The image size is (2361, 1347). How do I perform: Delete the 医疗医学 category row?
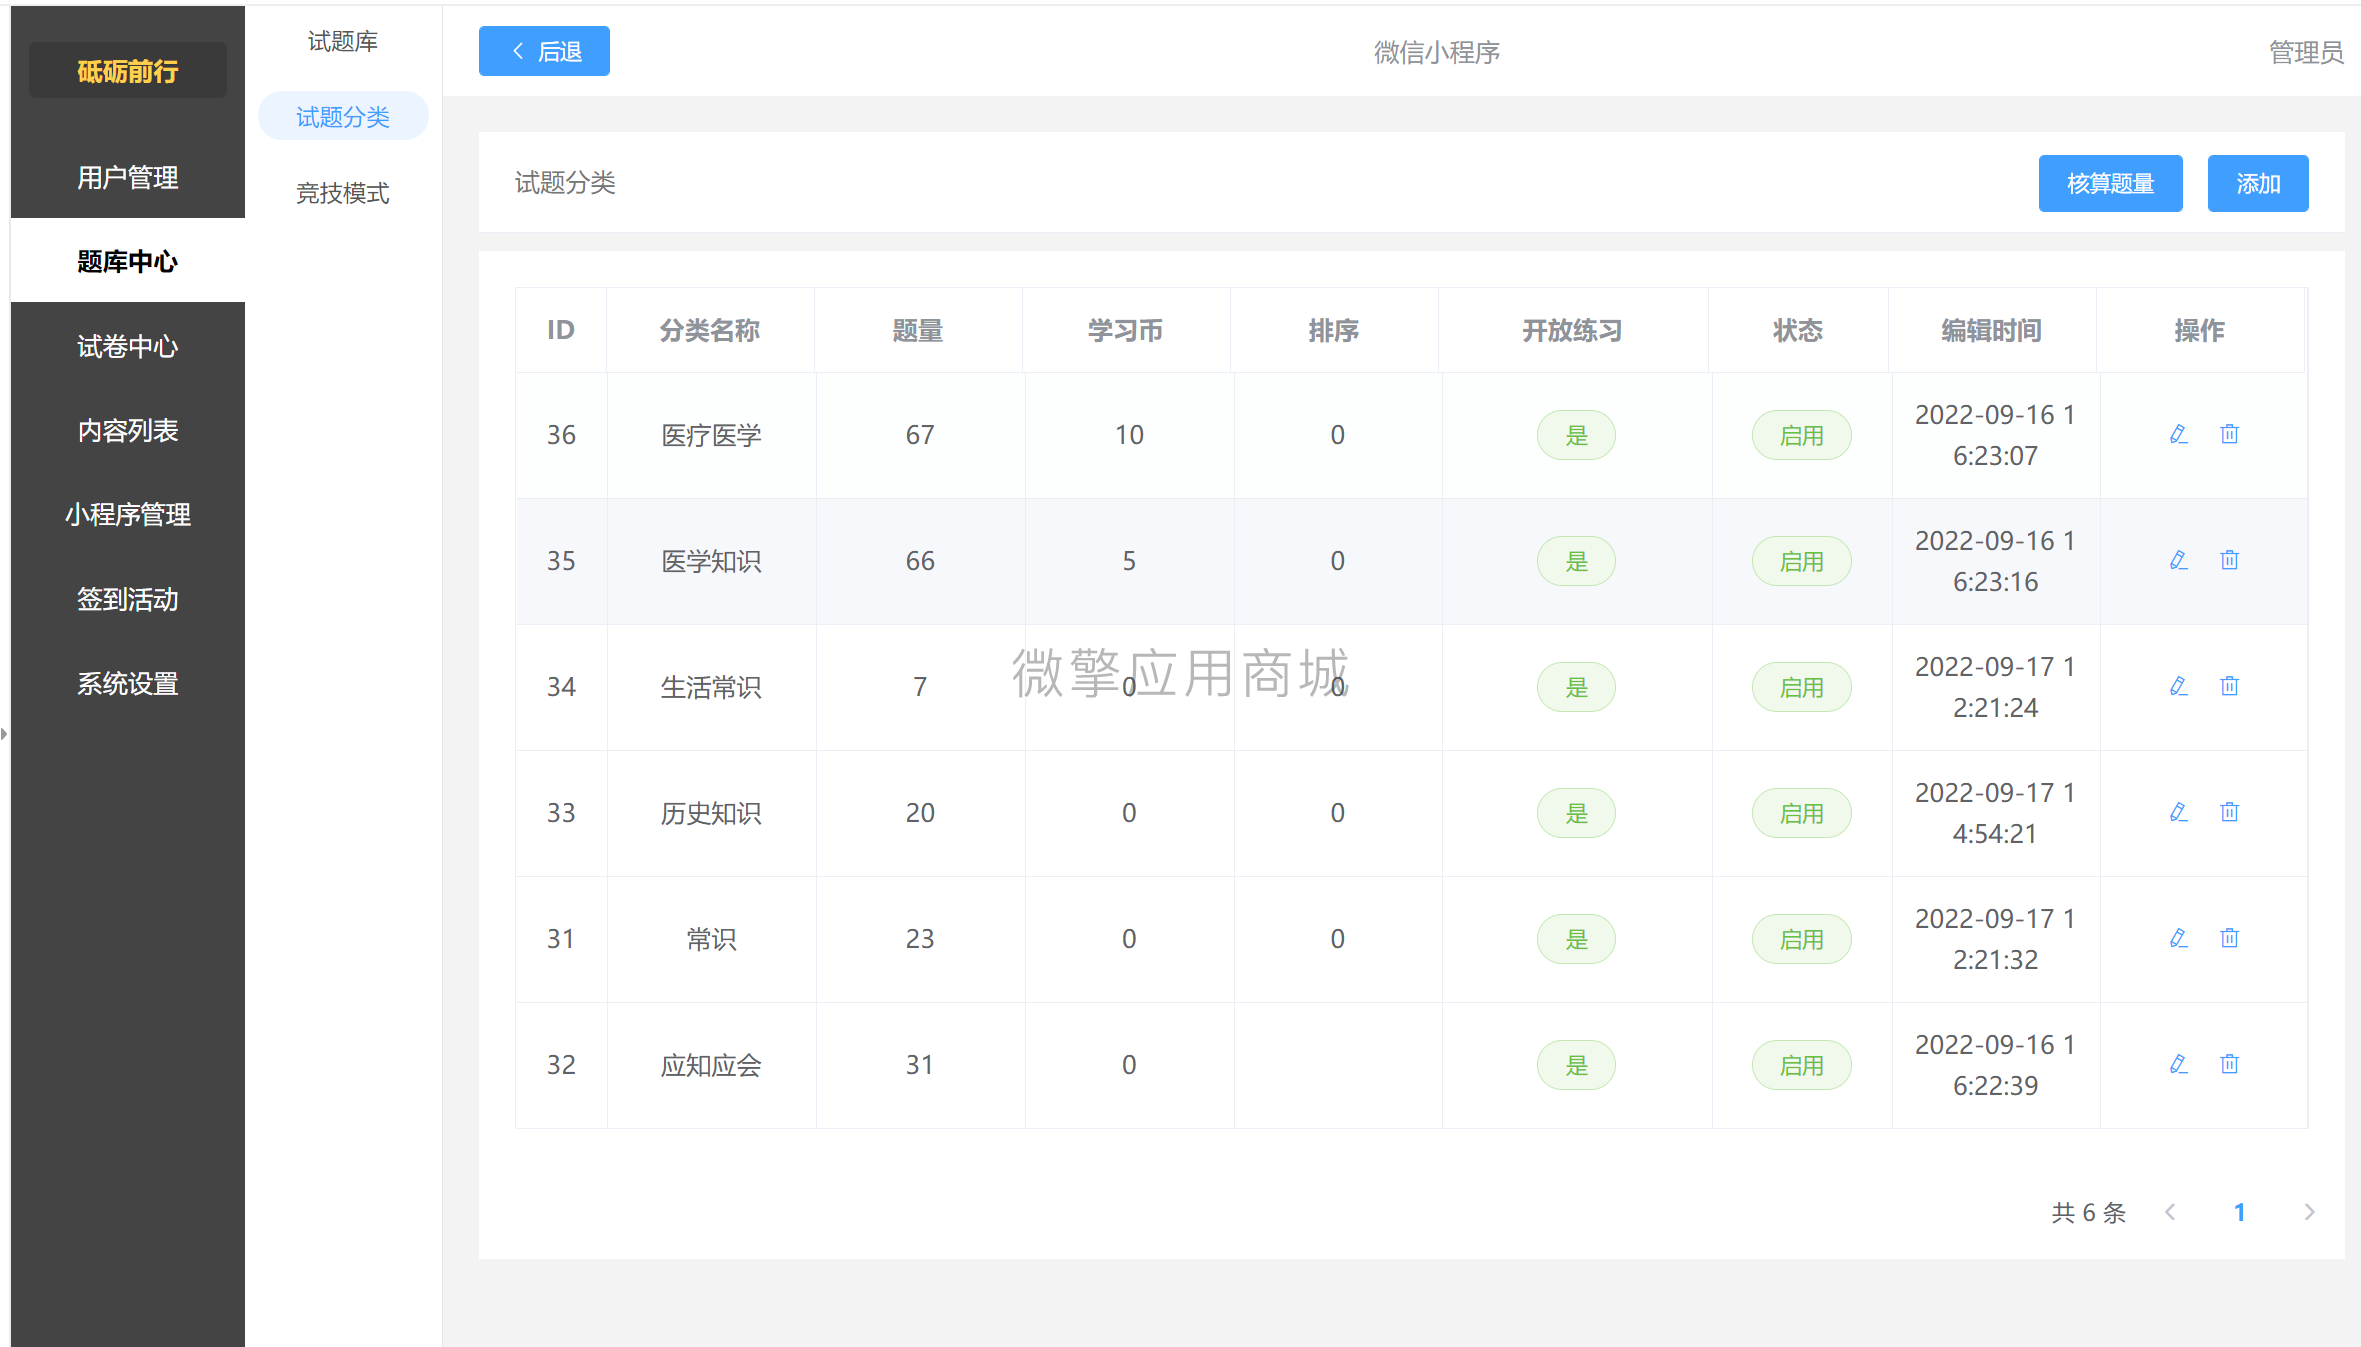point(2229,434)
